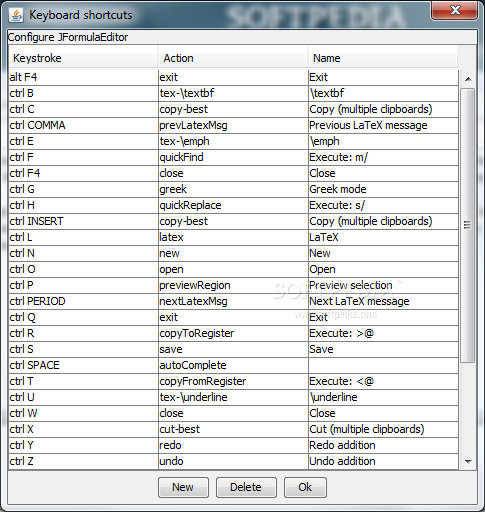Click the cut-best action cell
The width and height of the screenshot is (485, 512).
[x=233, y=429]
